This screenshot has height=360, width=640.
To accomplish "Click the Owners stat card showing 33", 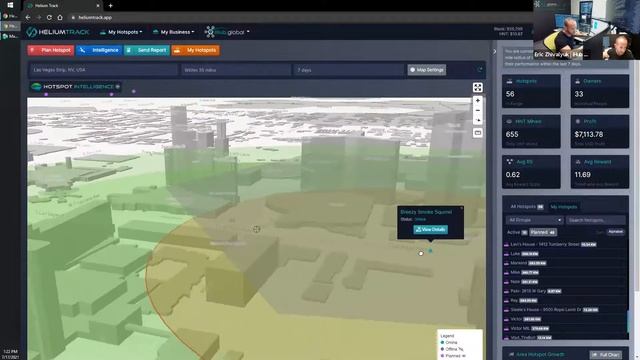I will click(600, 91).
